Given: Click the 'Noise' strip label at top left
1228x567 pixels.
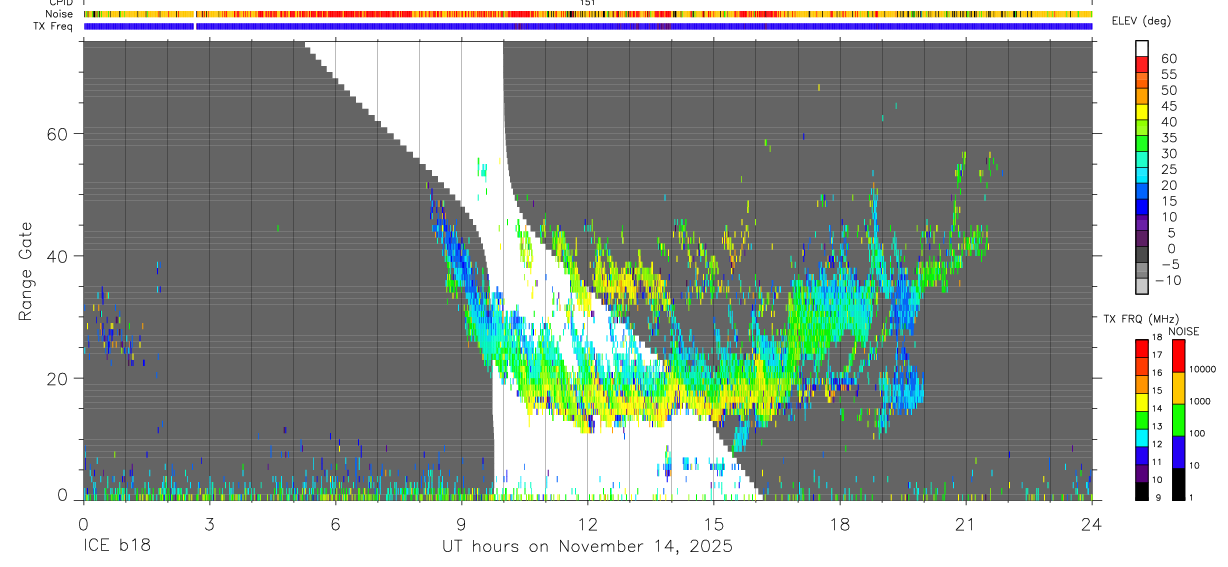Looking at the screenshot, I should pyautogui.click(x=60, y=14).
